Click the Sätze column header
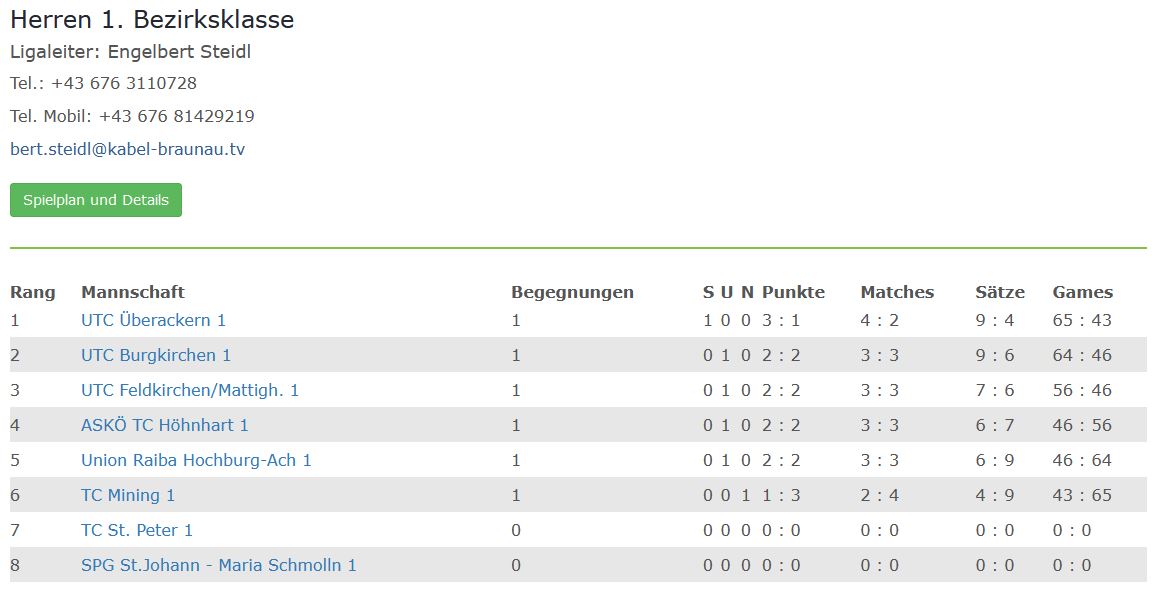The image size is (1162, 592). pyautogui.click(x=1000, y=292)
